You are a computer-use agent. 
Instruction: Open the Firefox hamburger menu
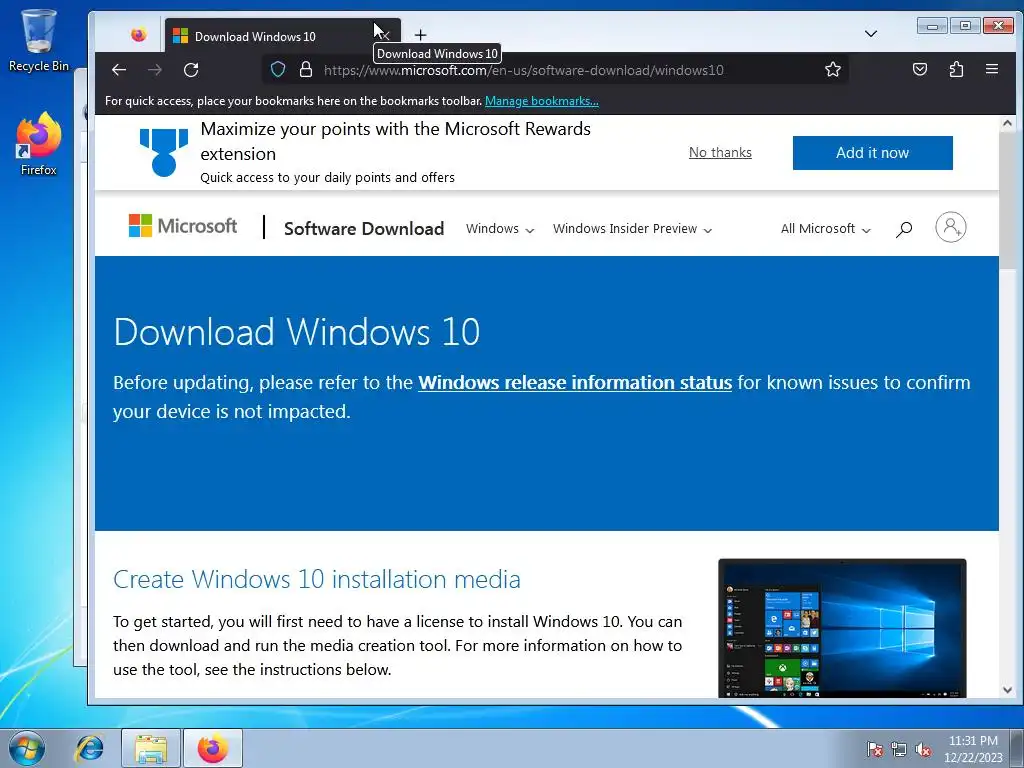tap(992, 69)
